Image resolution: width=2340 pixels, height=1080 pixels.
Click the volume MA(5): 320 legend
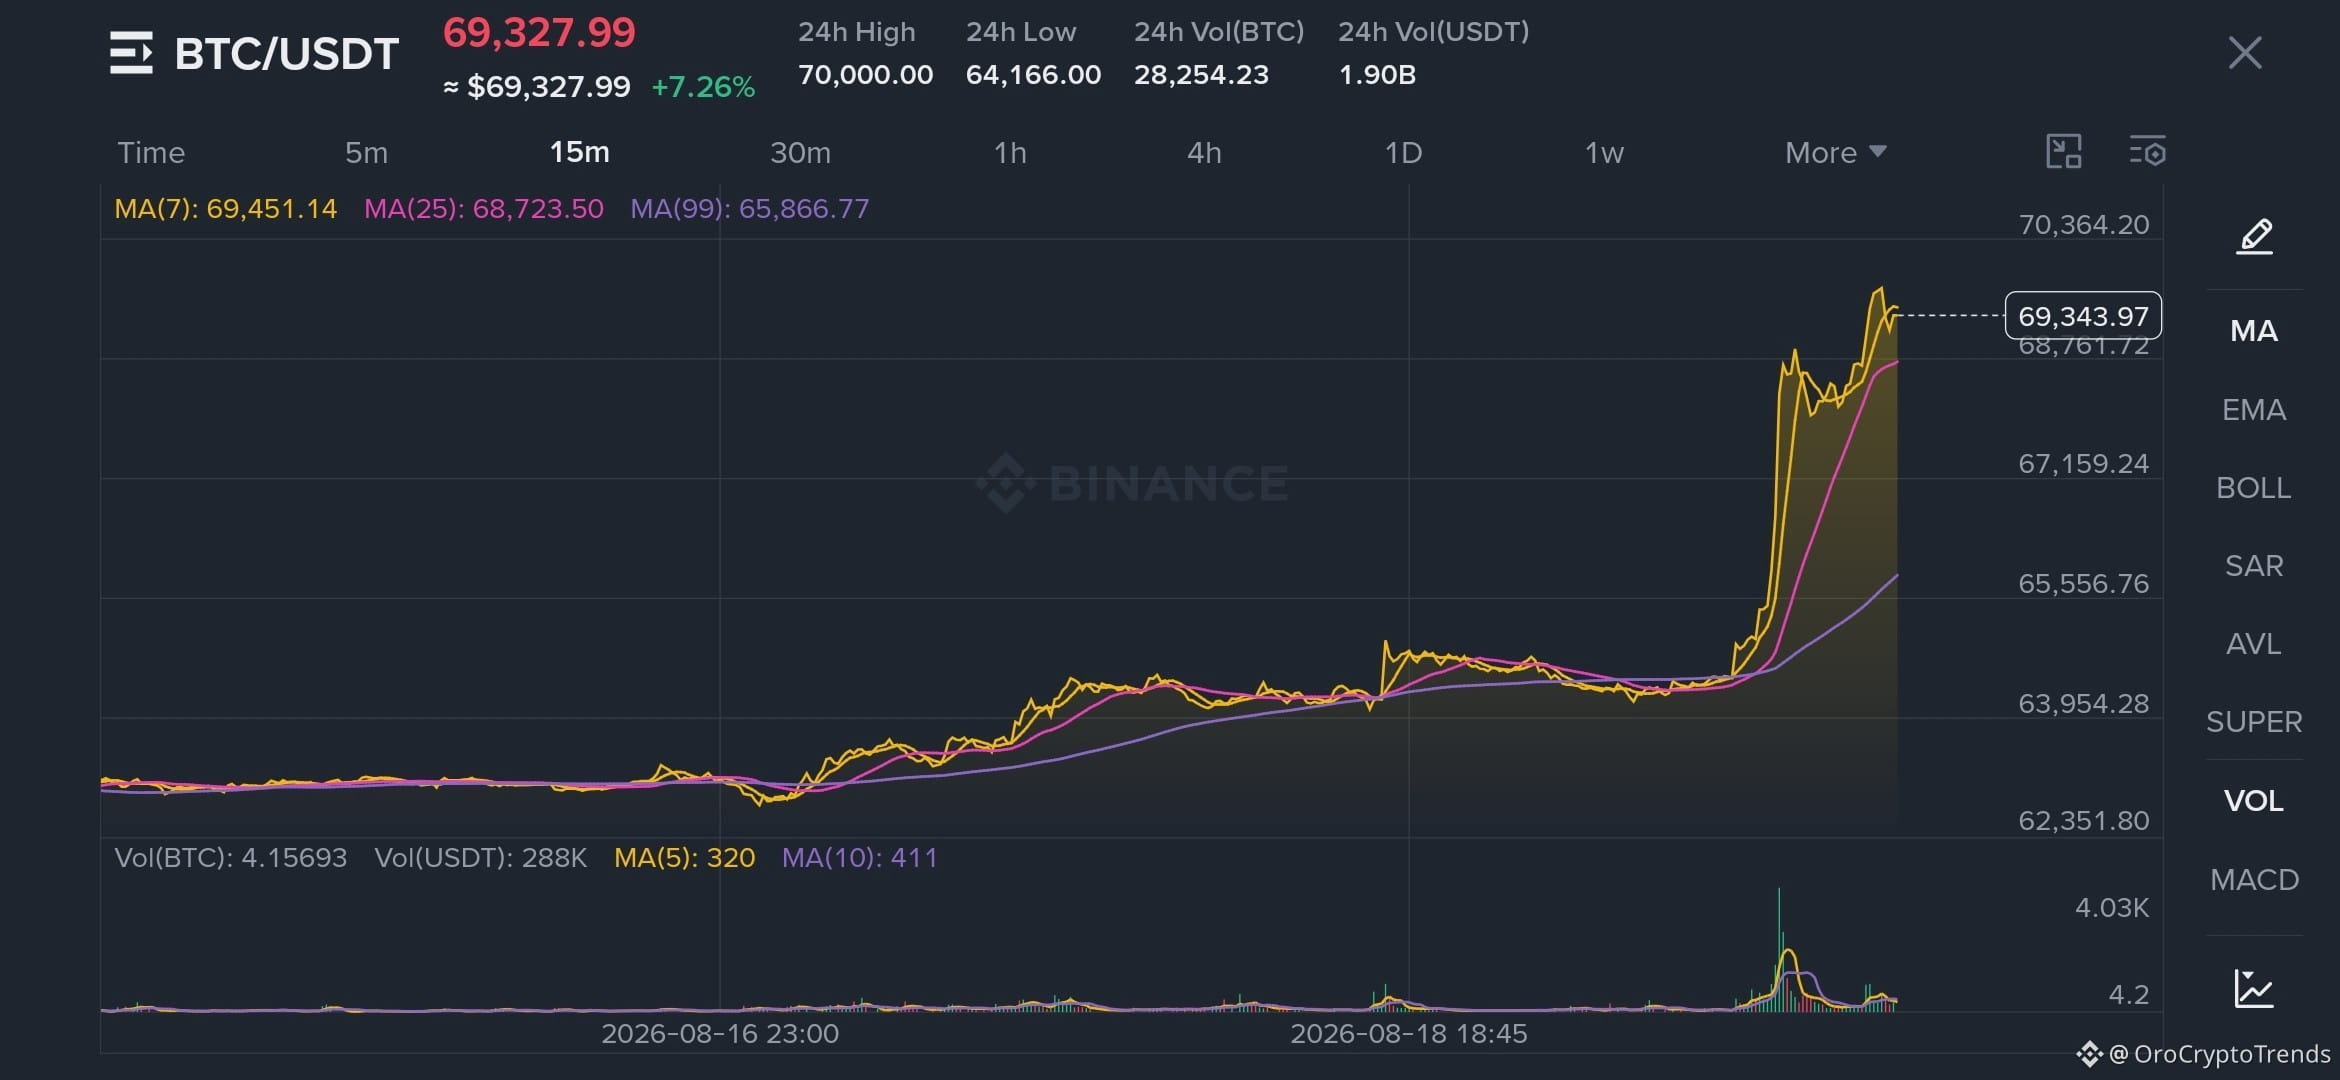click(685, 858)
